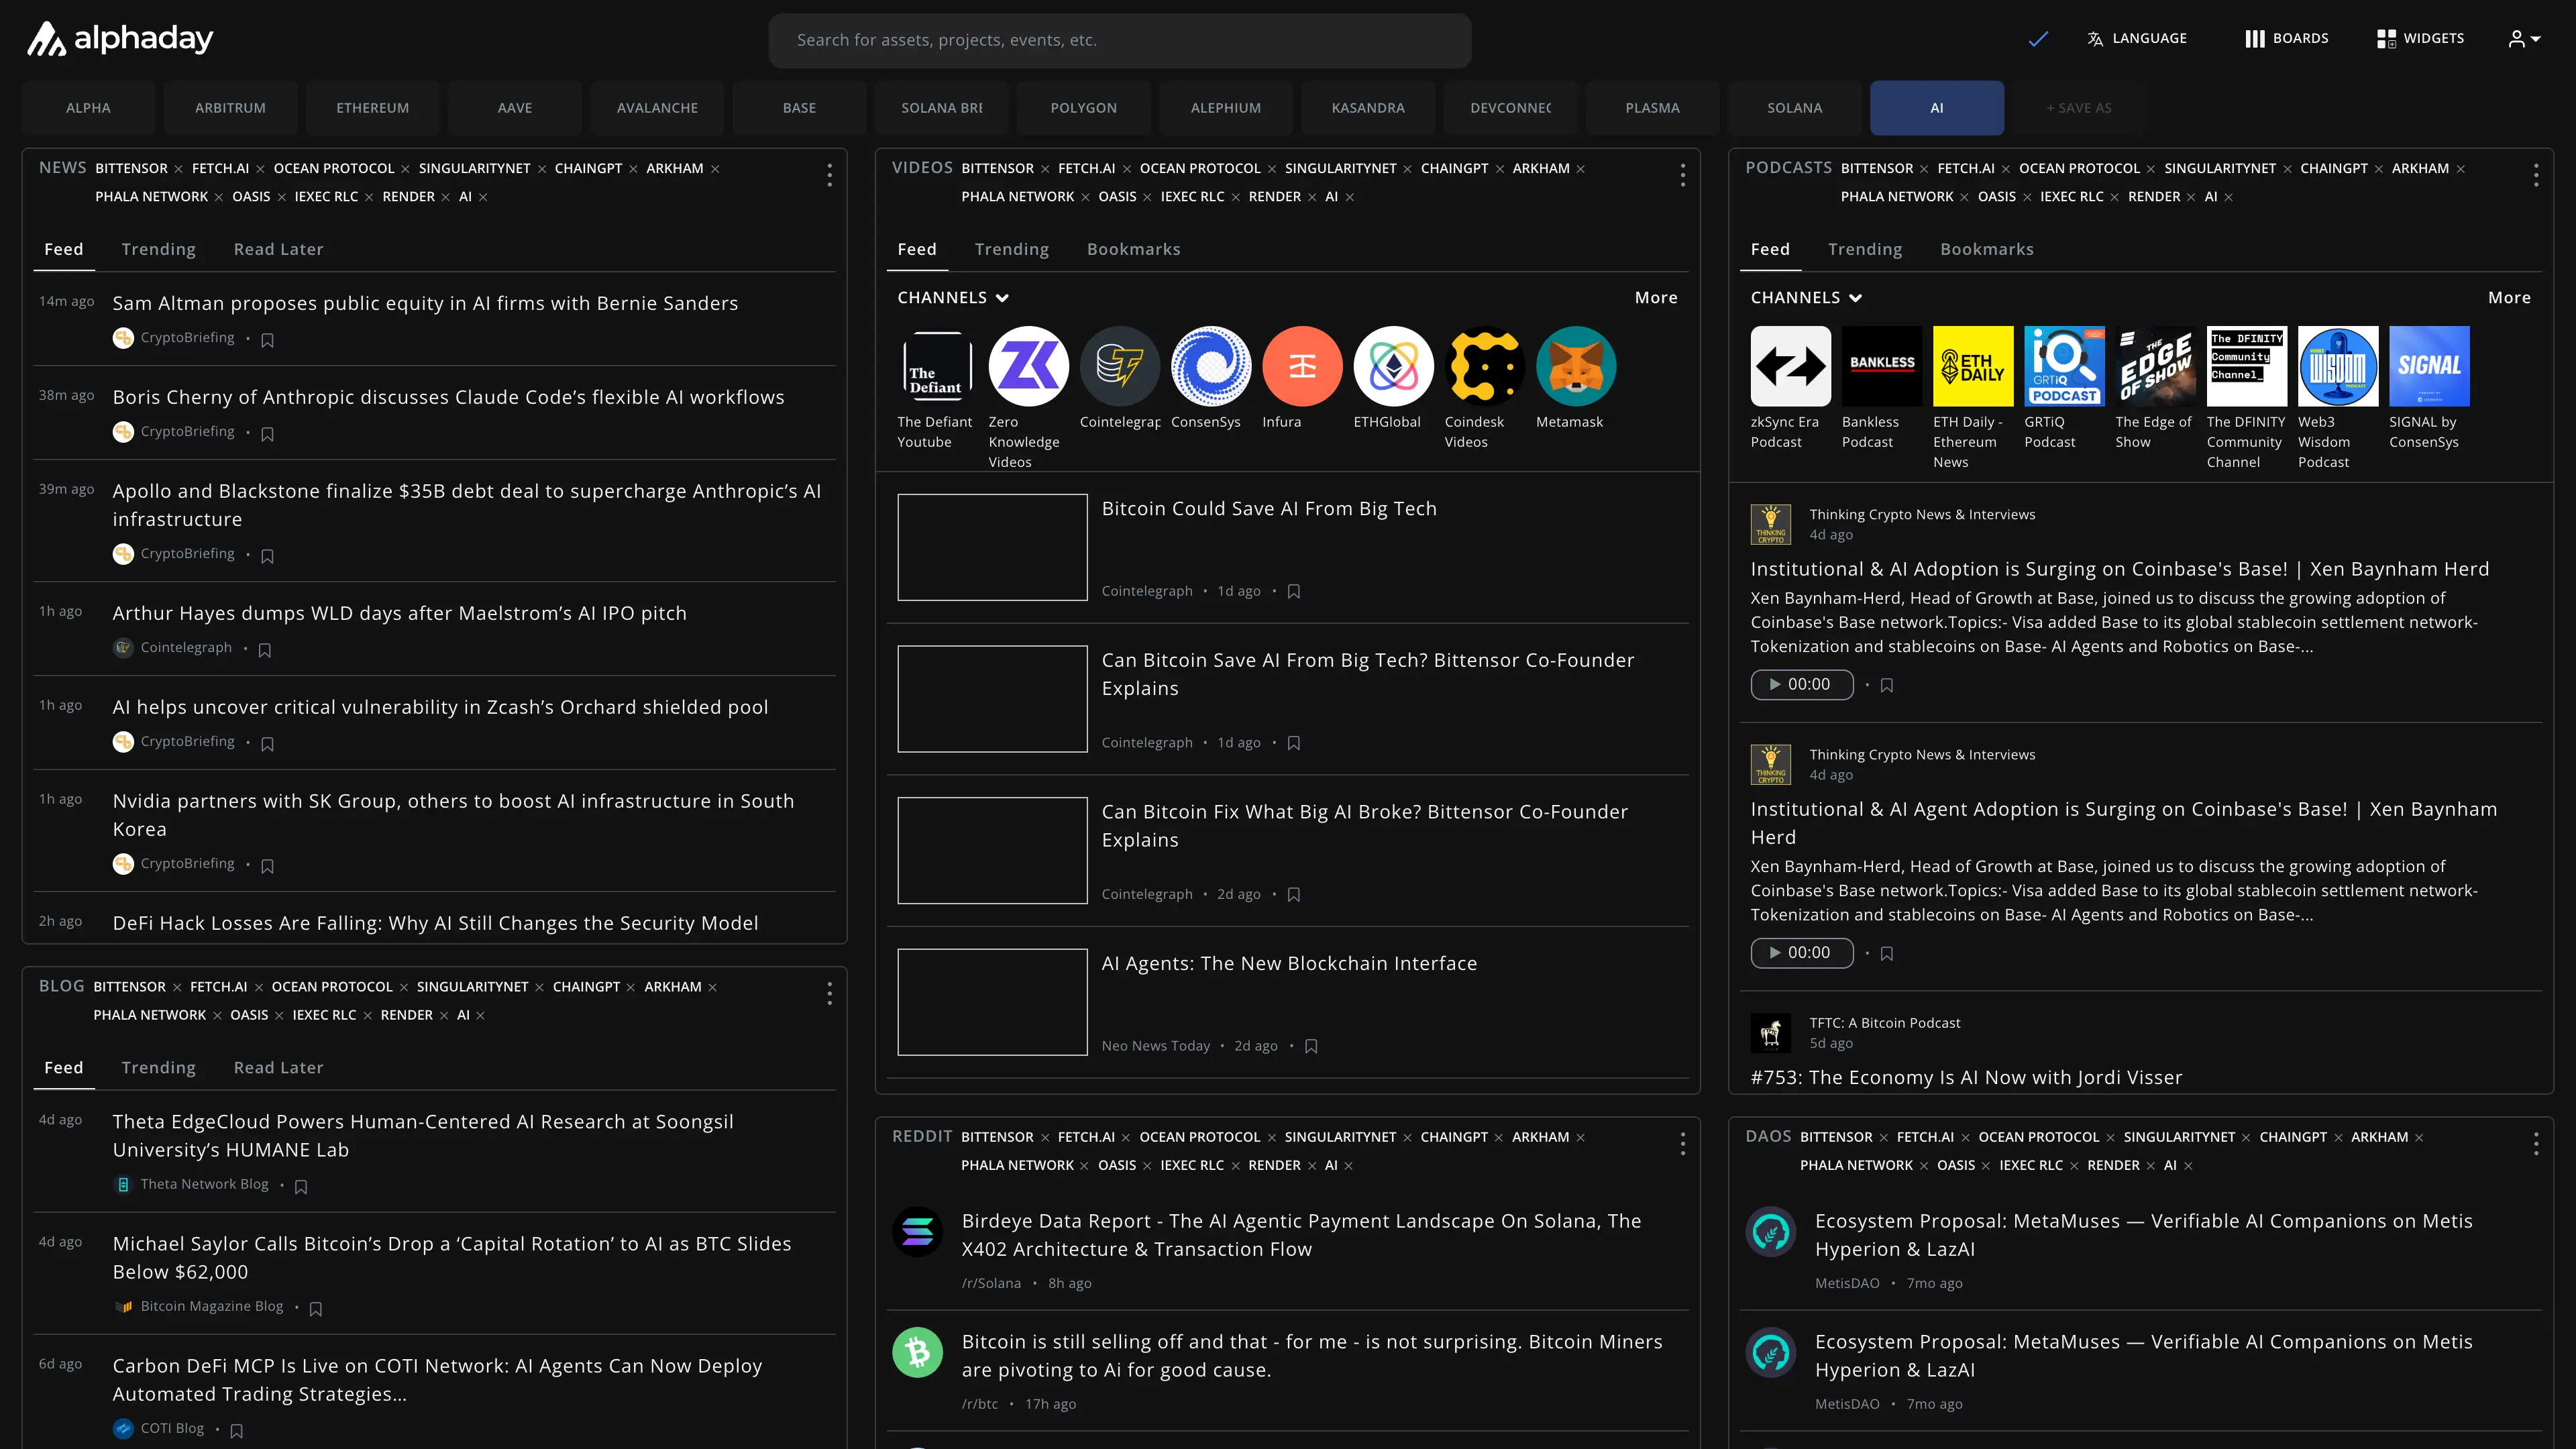This screenshot has height=1449, width=2576.
Task: Open the user account menu
Action: coord(2524,39)
